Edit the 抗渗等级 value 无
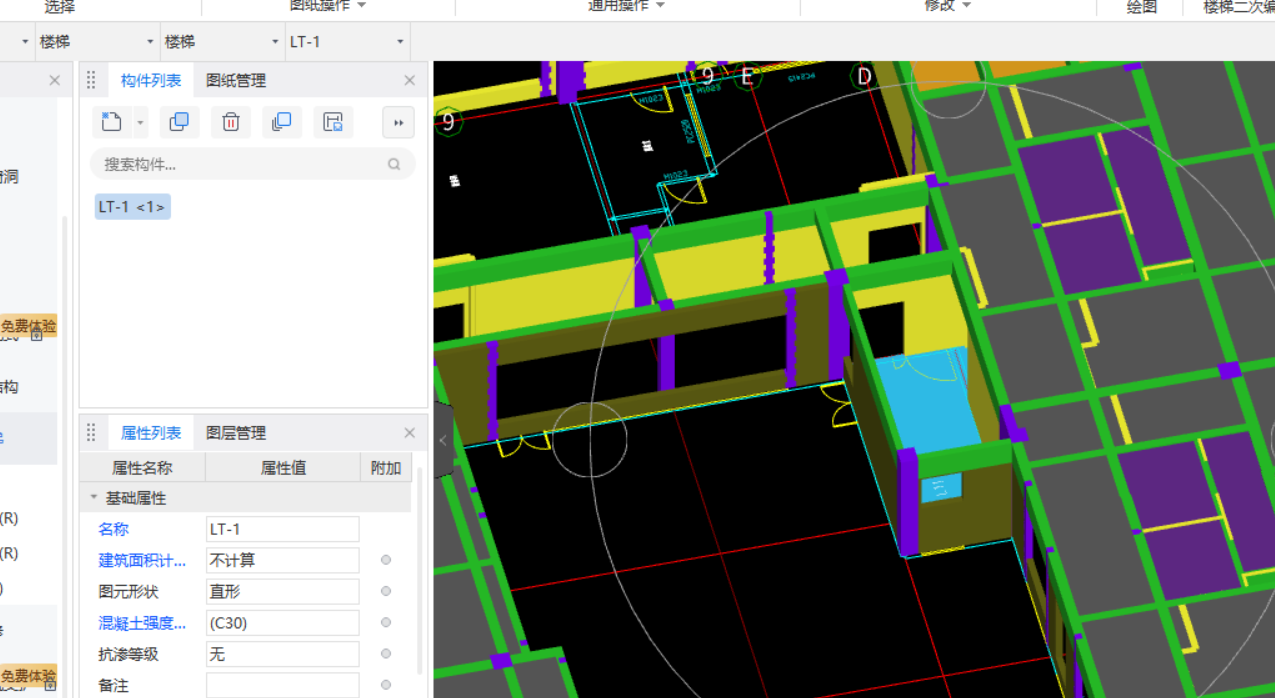Viewport: 1275px width, 698px height. pos(282,654)
